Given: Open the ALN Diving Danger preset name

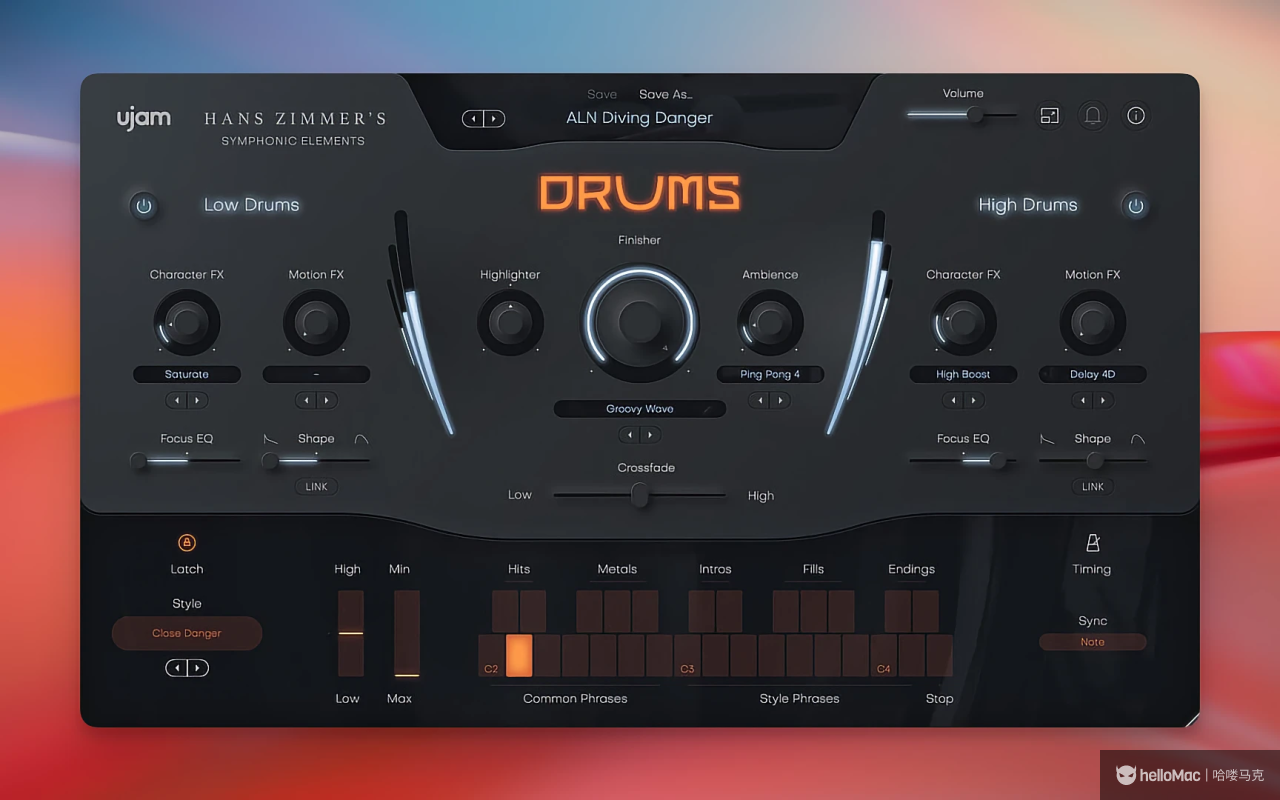Looking at the screenshot, I should pyautogui.click(x=639, y=118).
